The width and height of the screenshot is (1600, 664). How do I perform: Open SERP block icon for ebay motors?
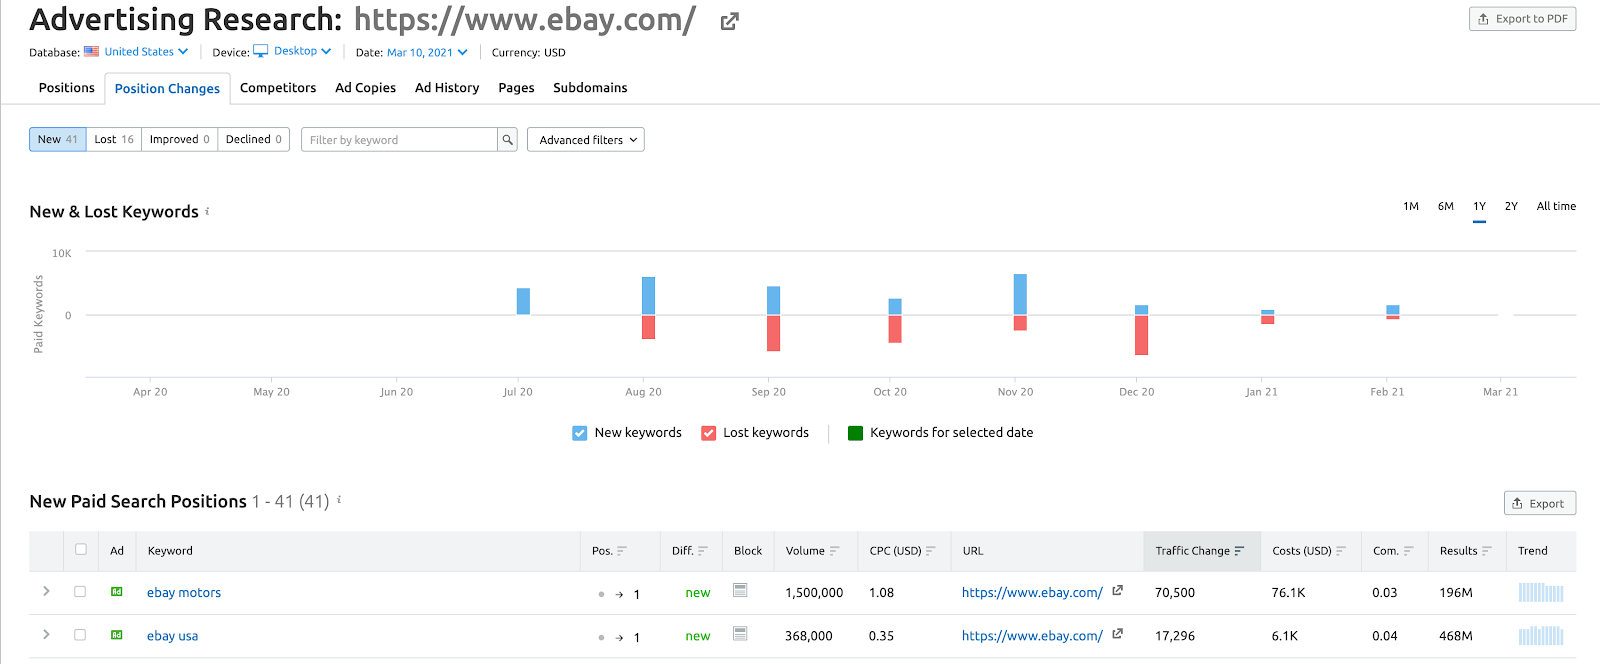coord(740,590)
